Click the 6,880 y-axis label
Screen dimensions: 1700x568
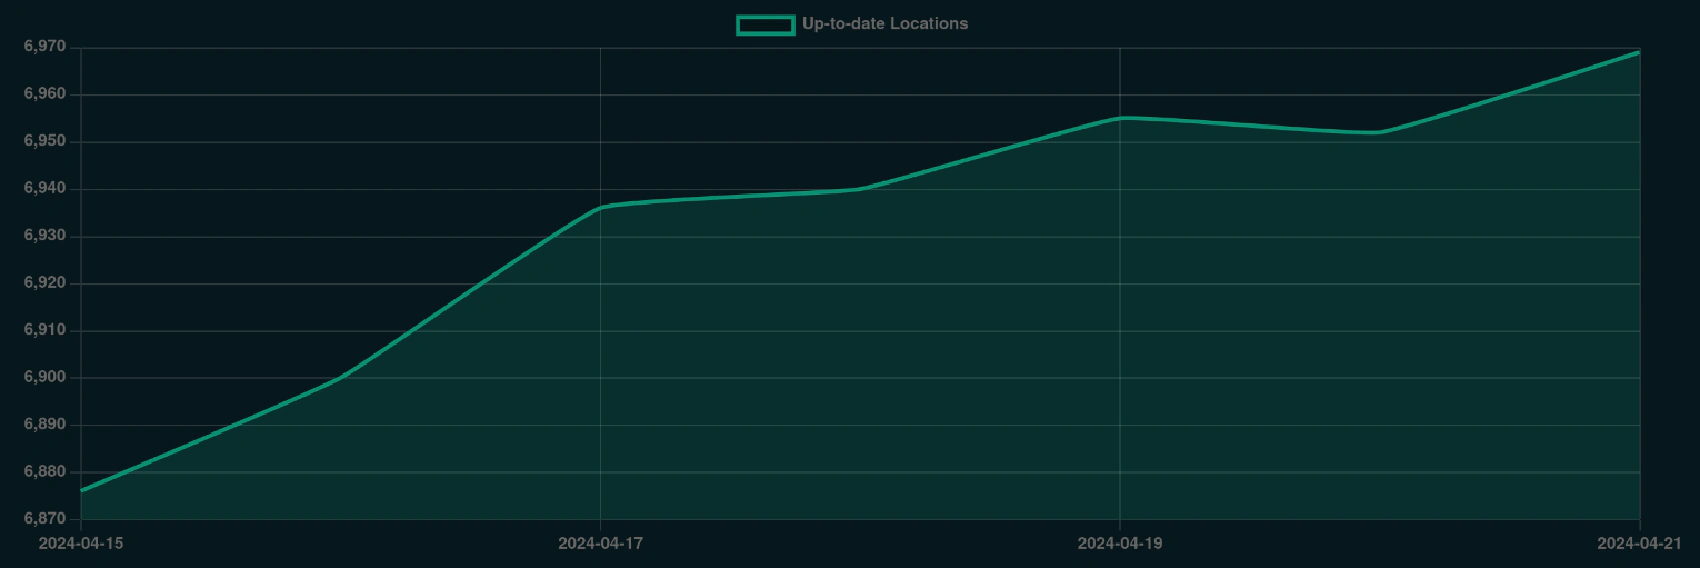(x=45, y=471)
